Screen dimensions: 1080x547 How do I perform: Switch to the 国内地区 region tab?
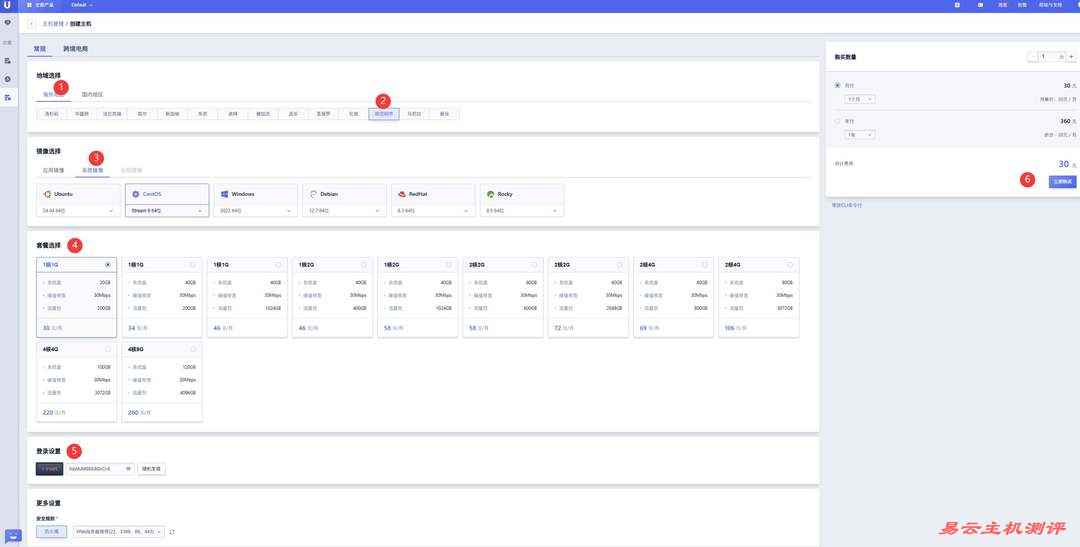point(92,94)
